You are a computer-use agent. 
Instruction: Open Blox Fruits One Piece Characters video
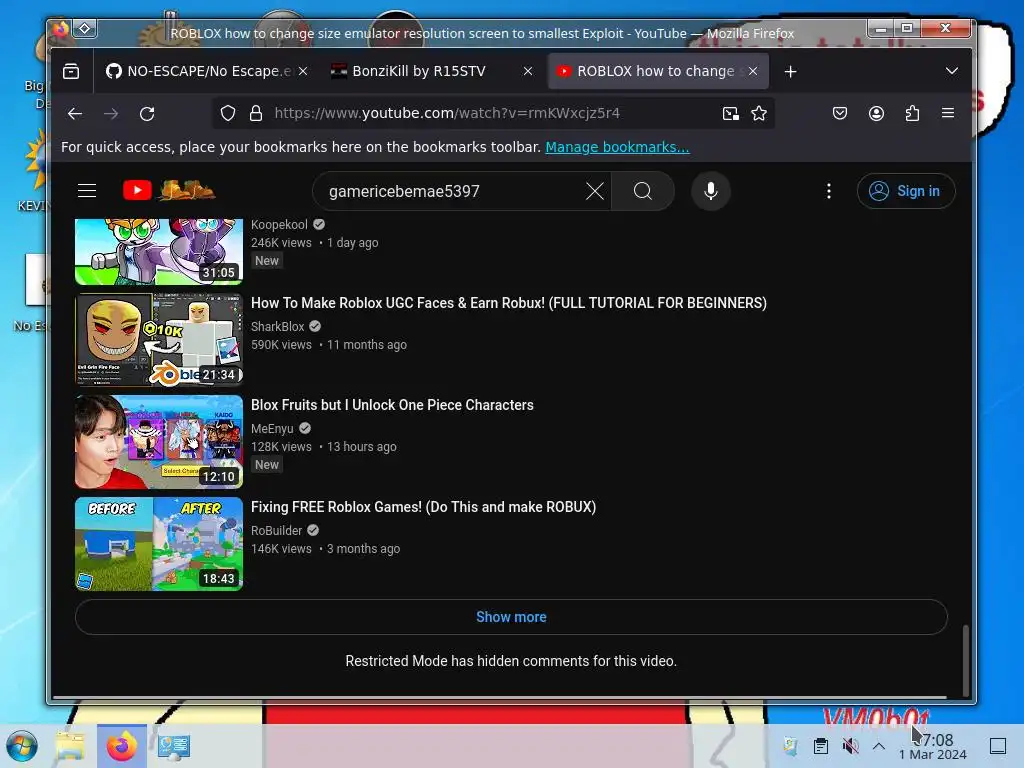click(392, 405)
